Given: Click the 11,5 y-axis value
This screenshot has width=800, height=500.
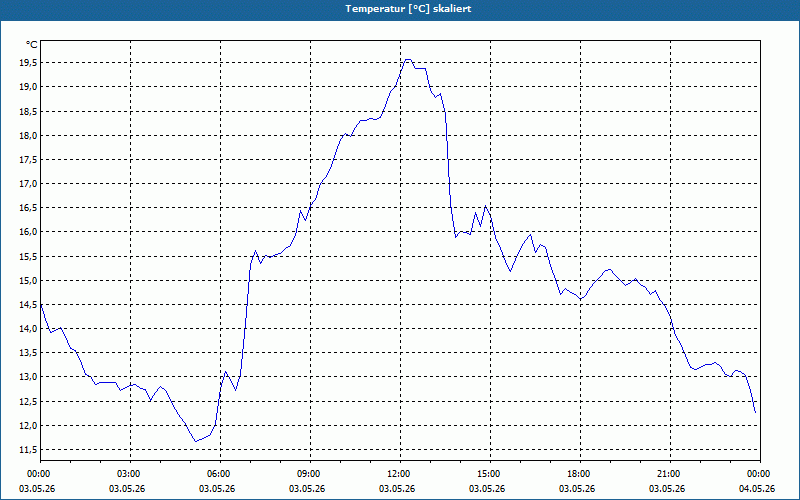Looking at the screenshot, I should [29, 449].
